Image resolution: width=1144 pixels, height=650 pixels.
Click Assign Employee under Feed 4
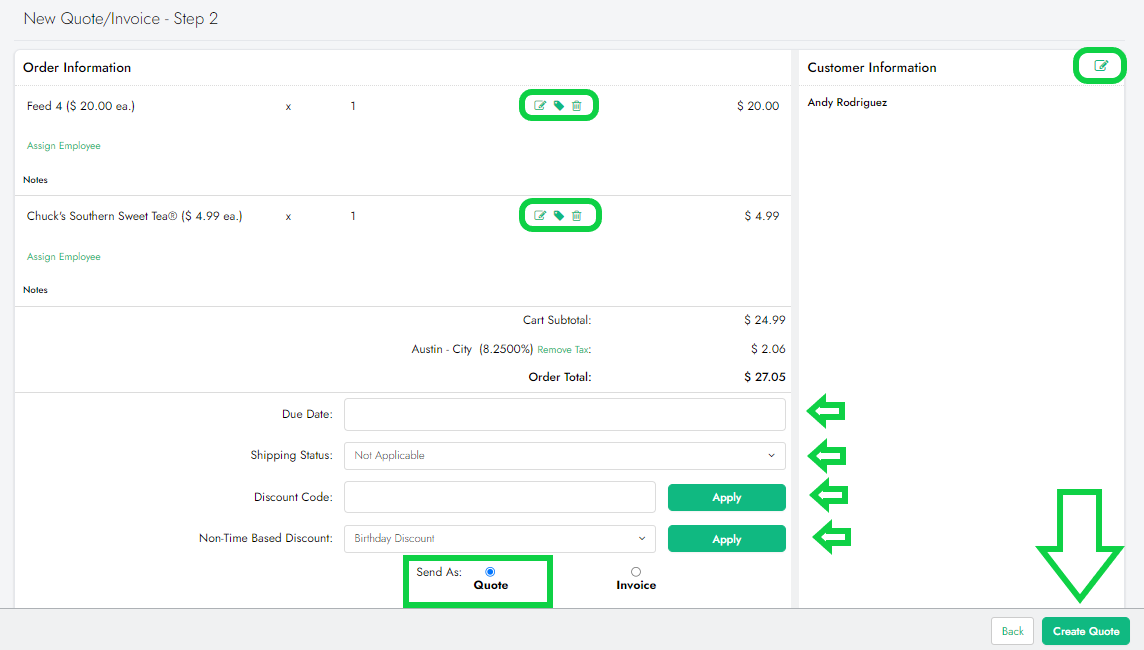[64, 146]
